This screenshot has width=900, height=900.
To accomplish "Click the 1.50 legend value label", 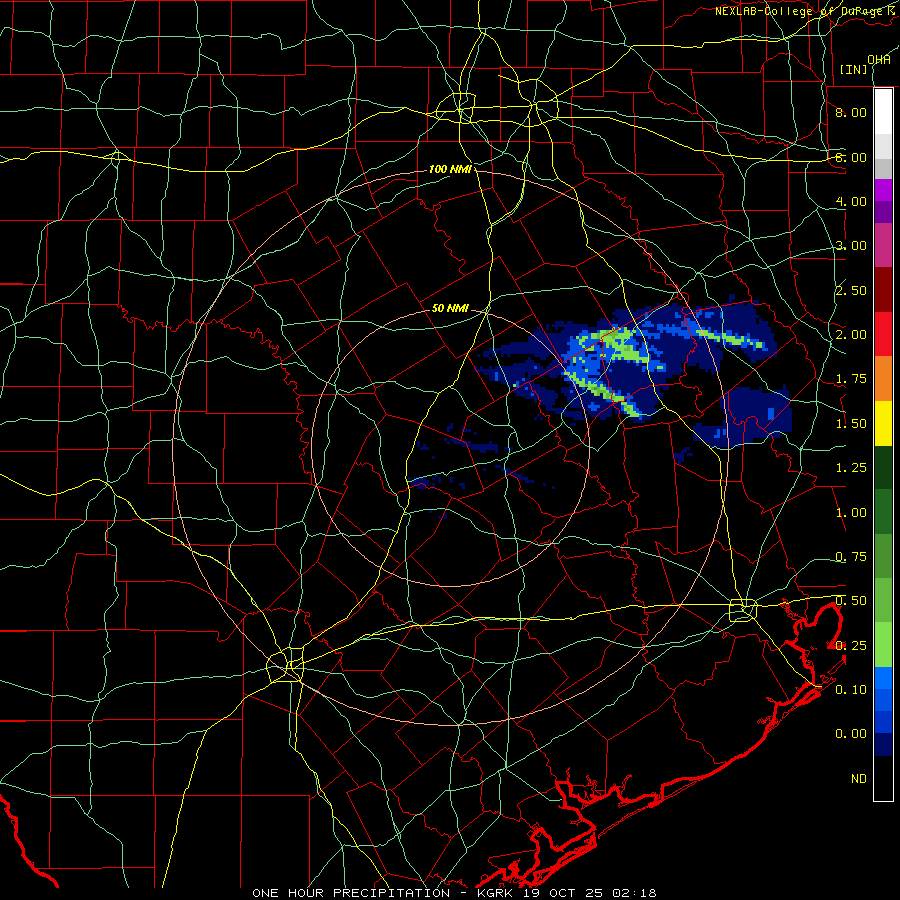I will coord(851,424).
